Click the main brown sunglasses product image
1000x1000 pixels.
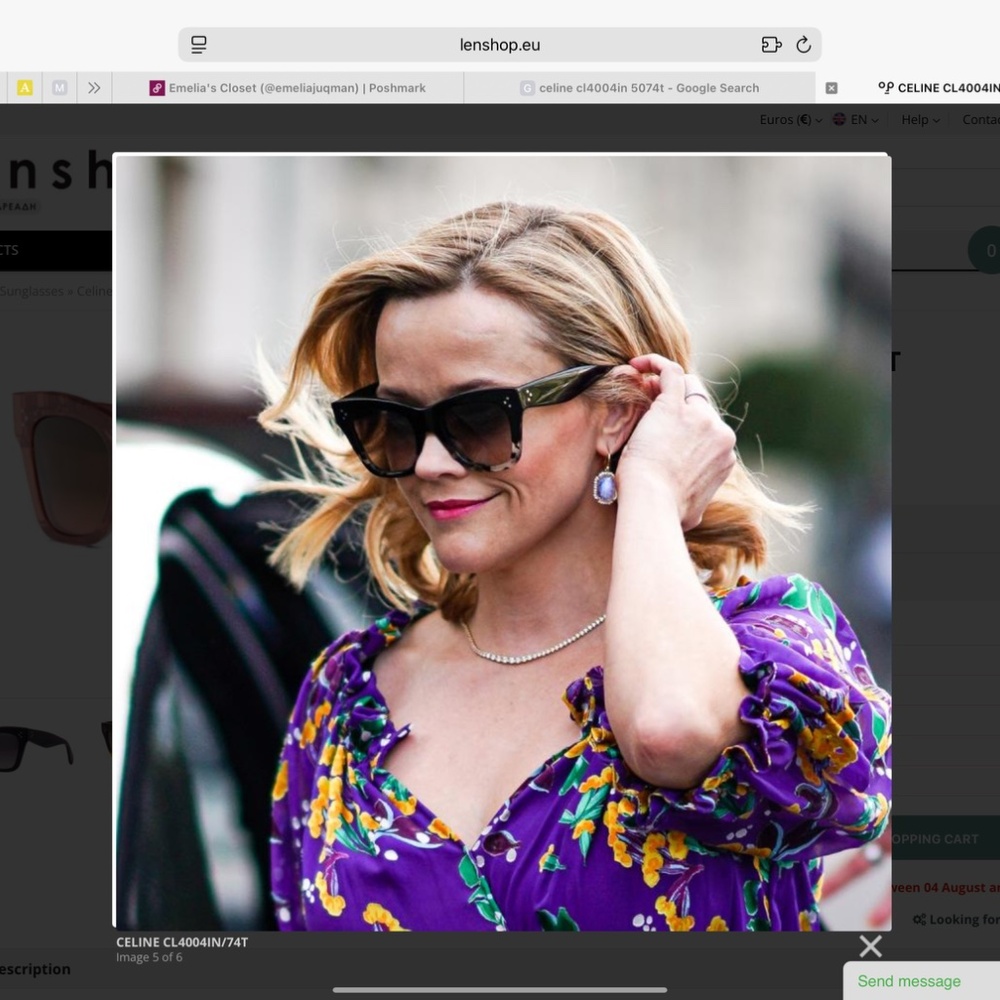coord(62,469)
